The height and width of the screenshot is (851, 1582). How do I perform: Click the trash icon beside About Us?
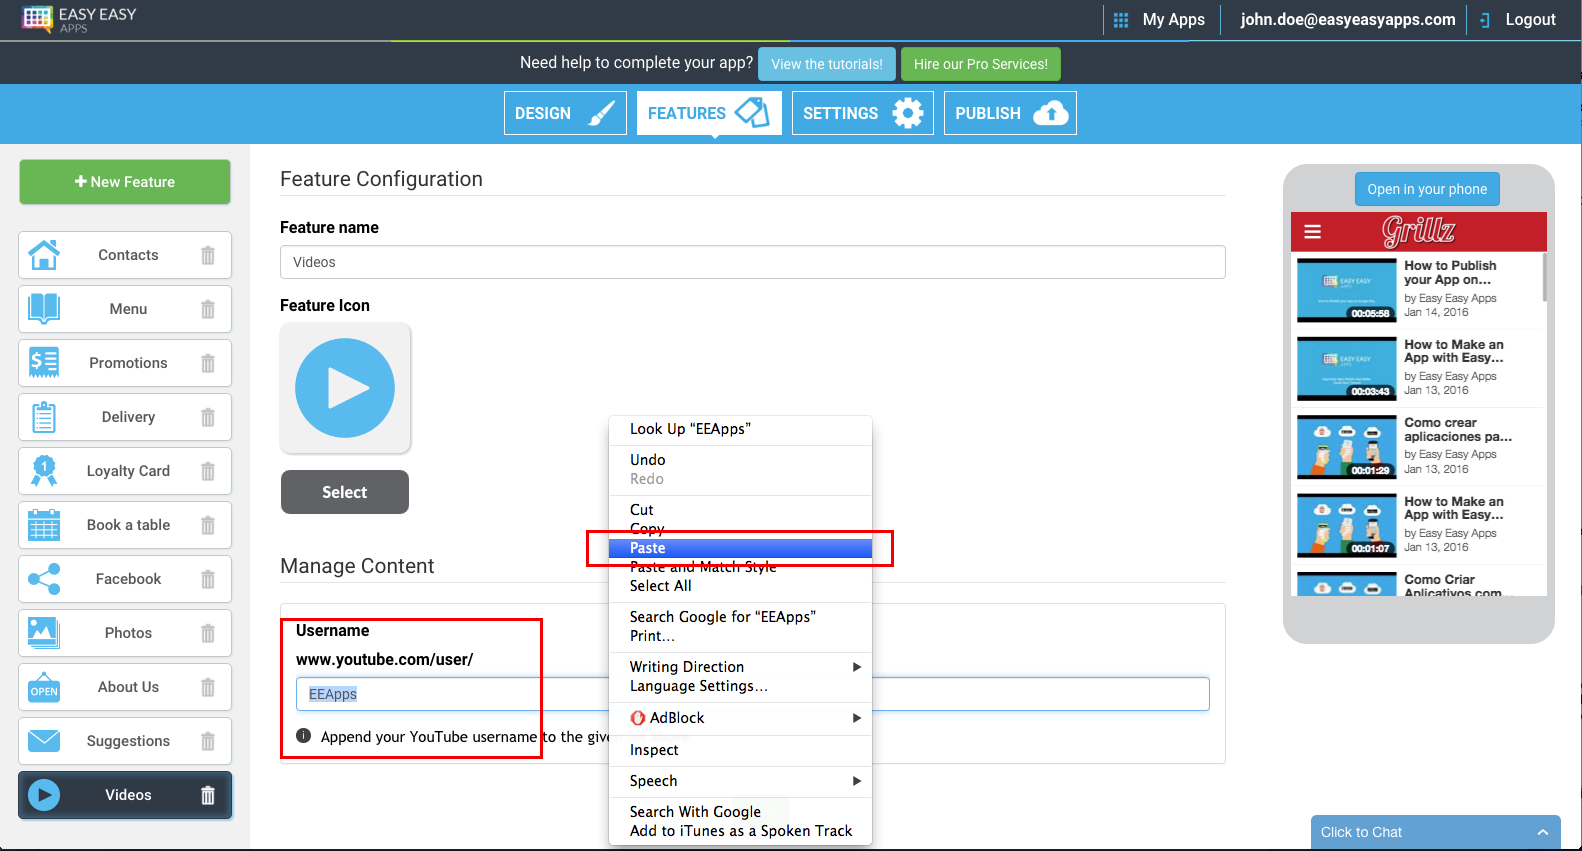pyautogui.click(x=208, y=687)
